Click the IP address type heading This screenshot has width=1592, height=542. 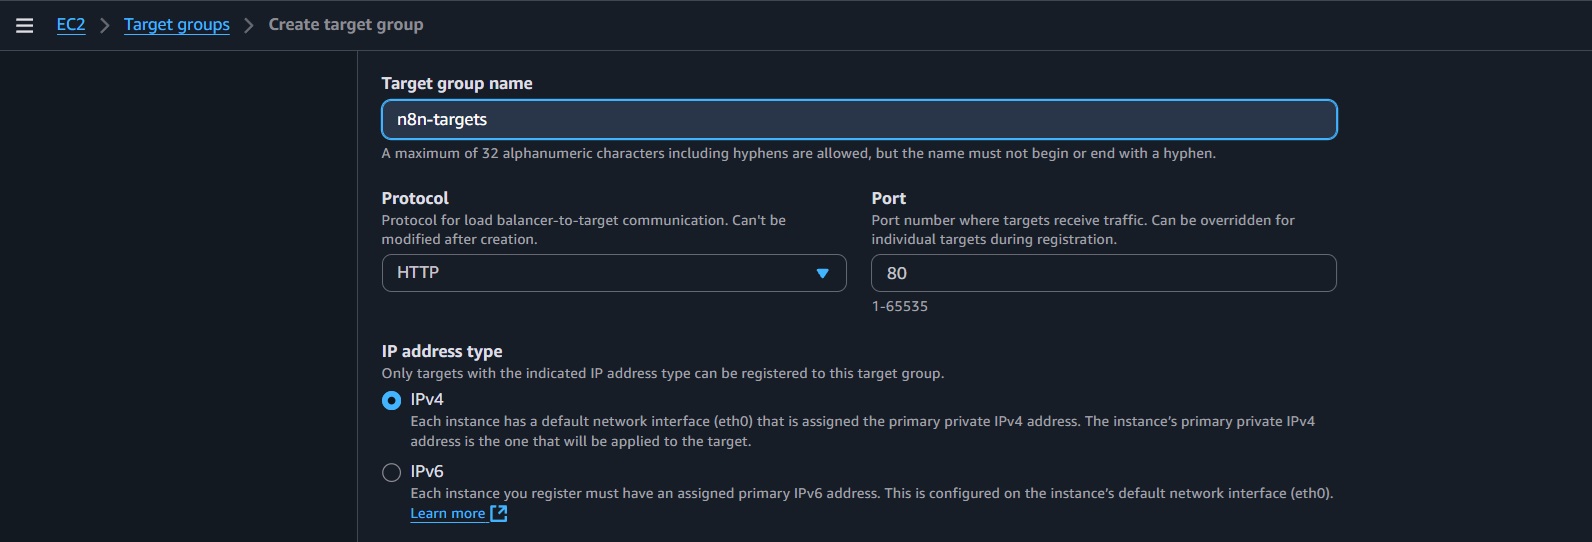[x=442, y=351]
